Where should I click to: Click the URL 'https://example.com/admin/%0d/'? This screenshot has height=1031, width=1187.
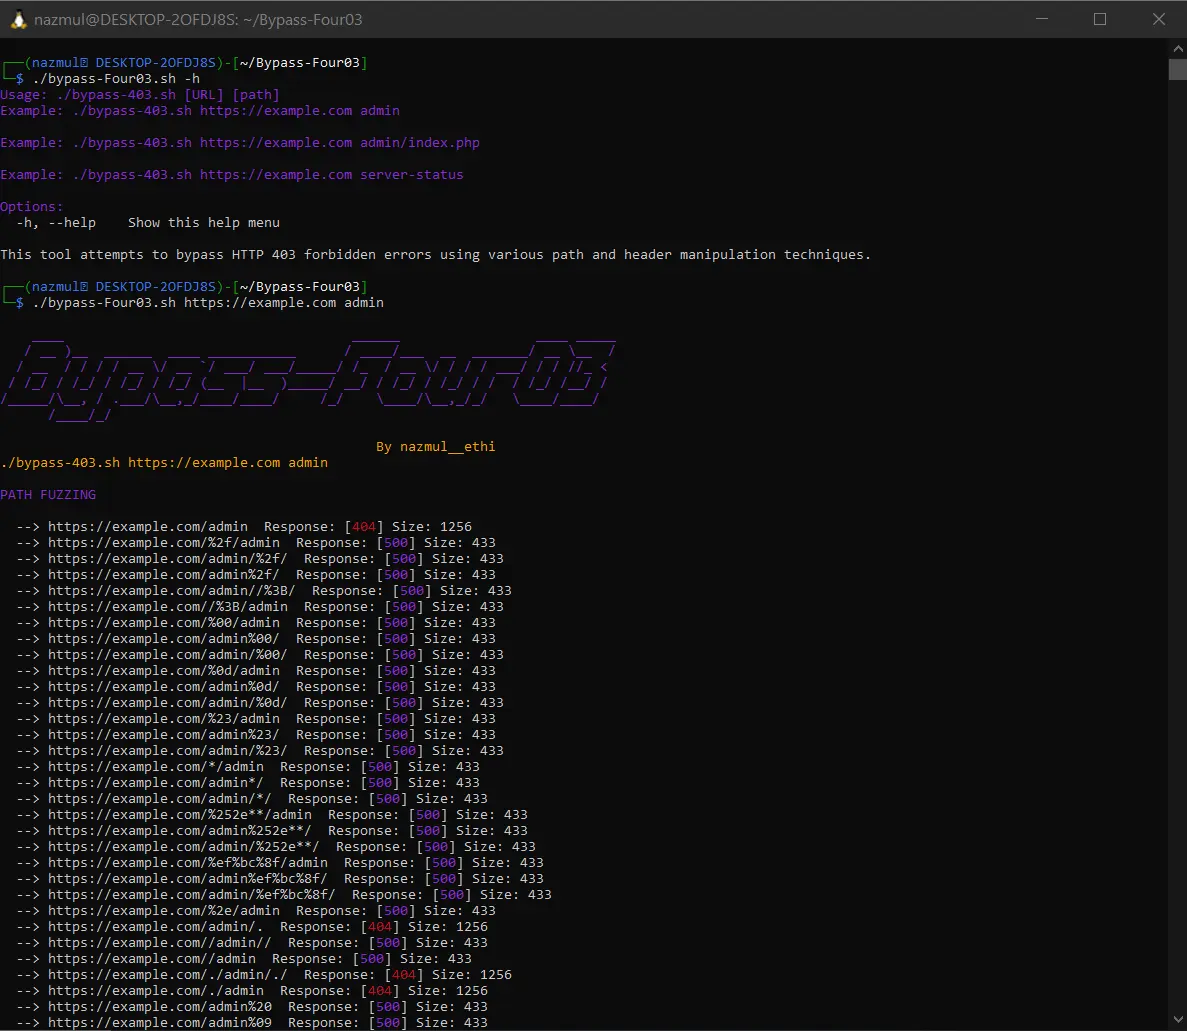167,702
